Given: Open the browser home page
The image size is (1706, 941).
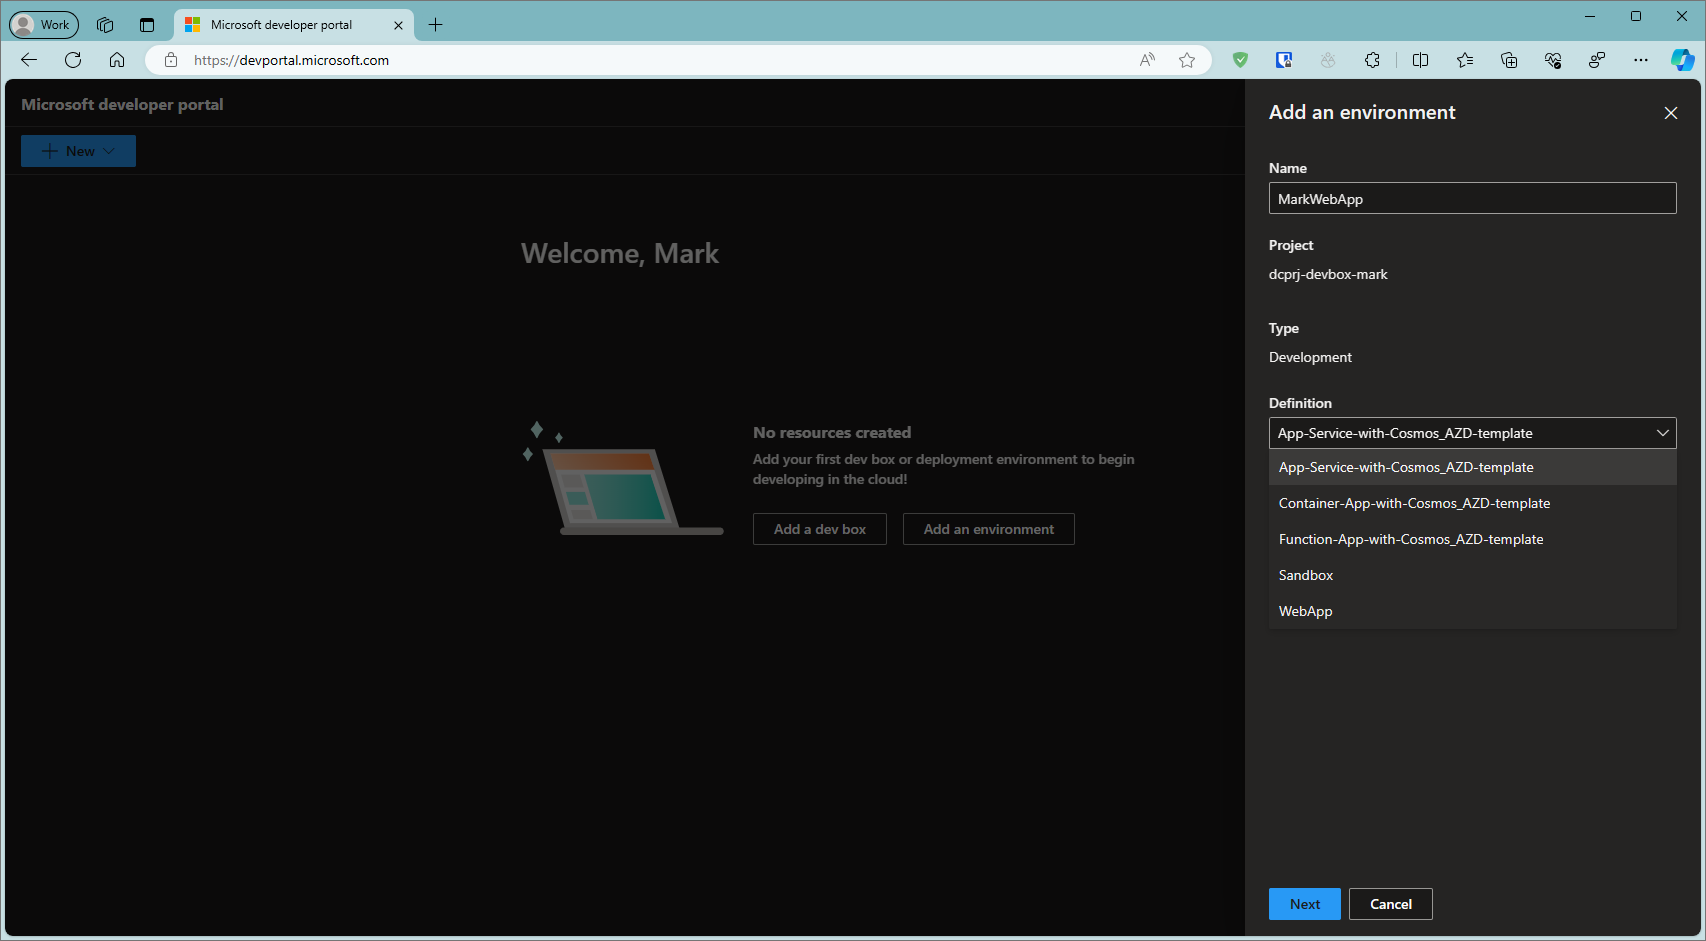Looking at the screenshot, I should click(117, 60).
